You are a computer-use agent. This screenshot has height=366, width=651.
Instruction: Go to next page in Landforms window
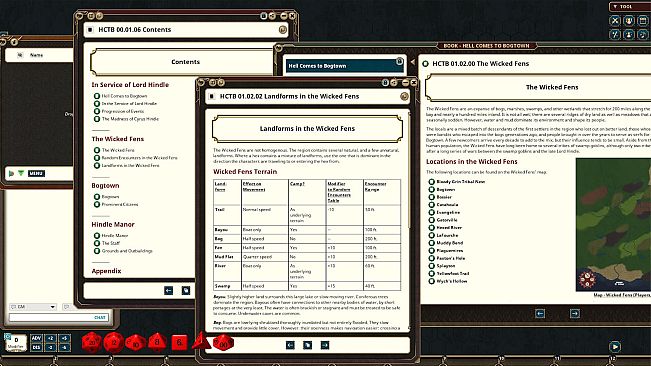pos(325,345)
